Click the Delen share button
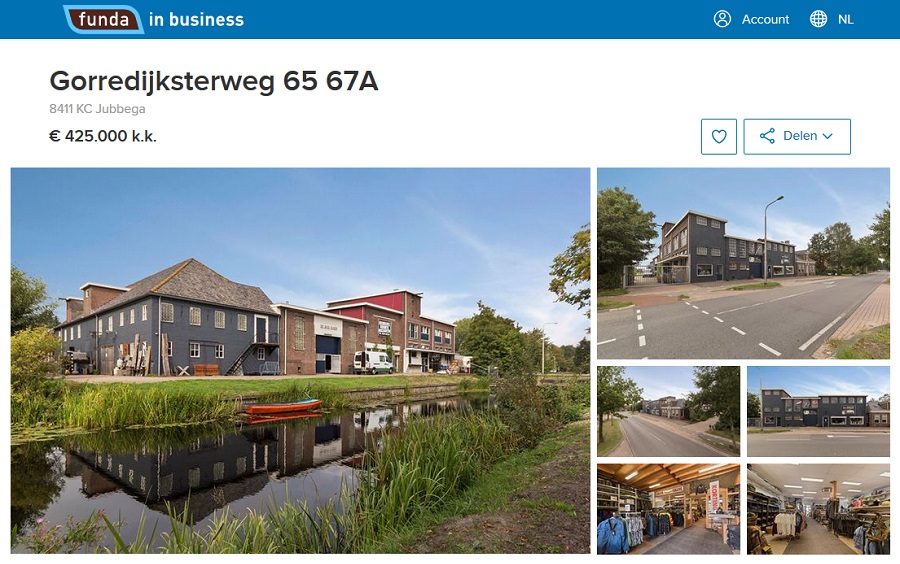 [x=797, y=137]
